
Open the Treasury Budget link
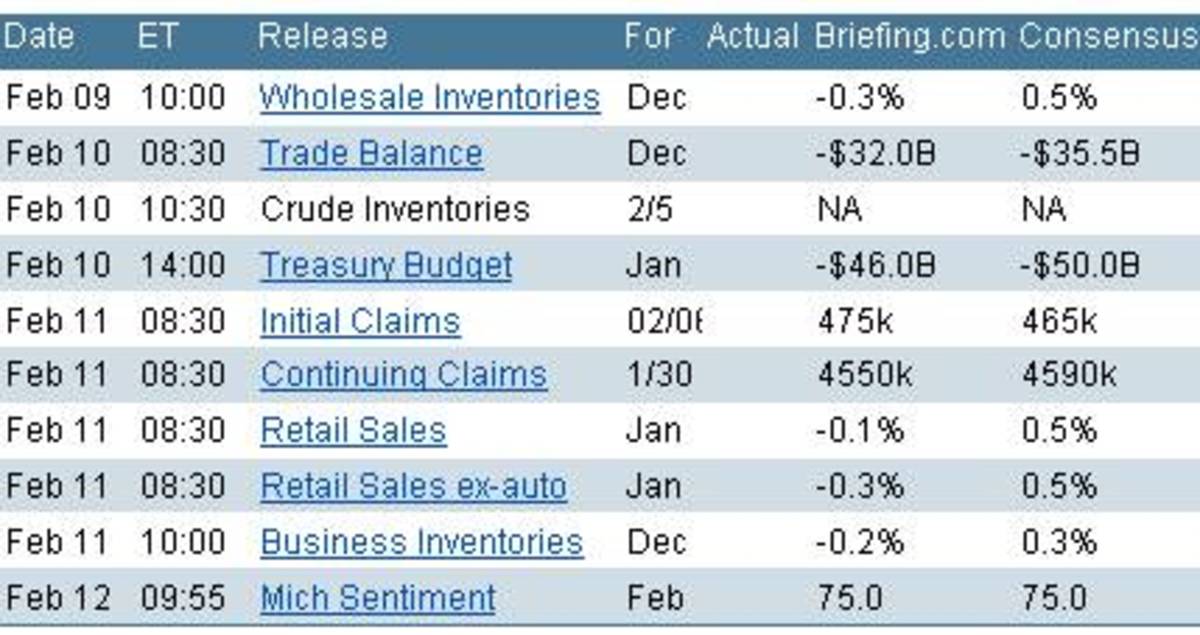click(386, 266)
